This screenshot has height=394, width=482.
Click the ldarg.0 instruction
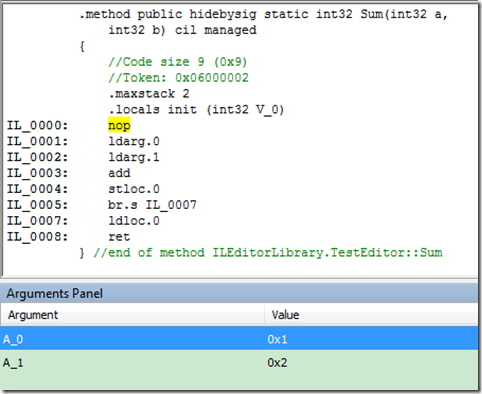pyautogui.click(x=134, y=141)
